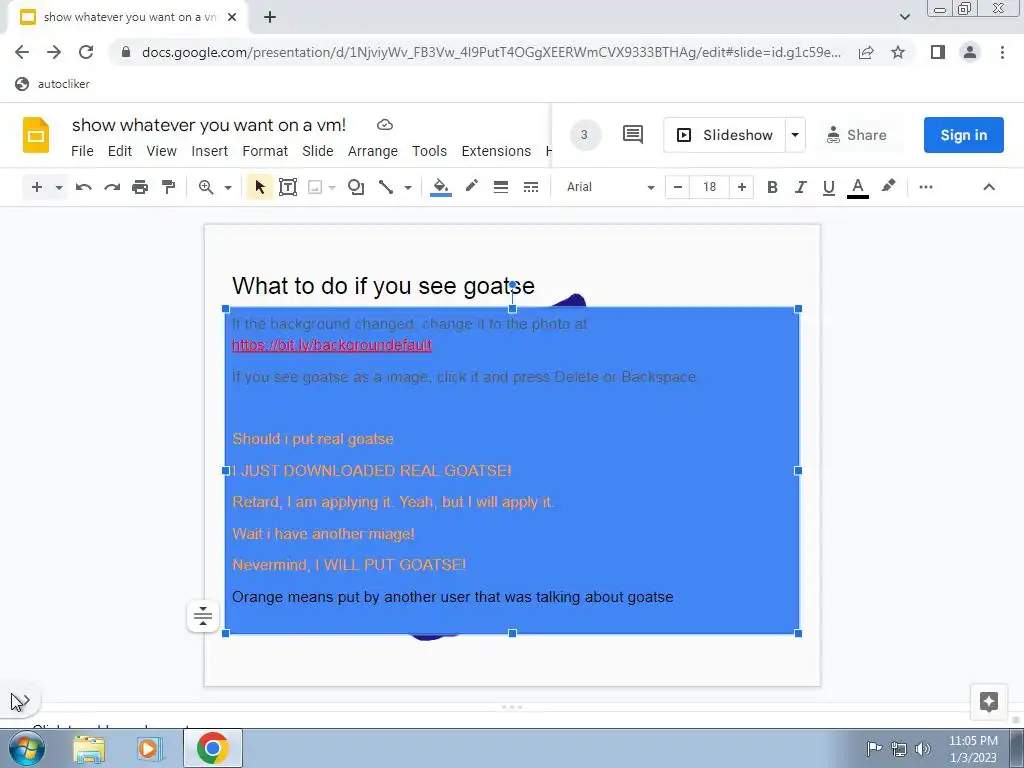Expand the zoom level dropdown

228,188
